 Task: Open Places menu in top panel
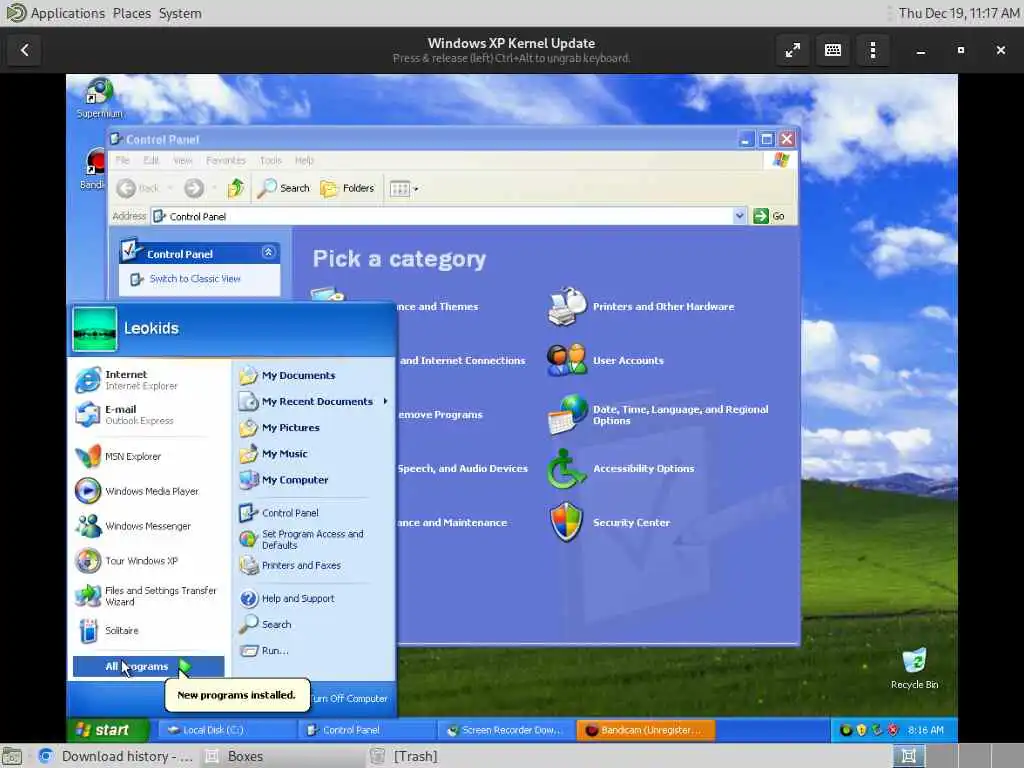pos(131,13)
